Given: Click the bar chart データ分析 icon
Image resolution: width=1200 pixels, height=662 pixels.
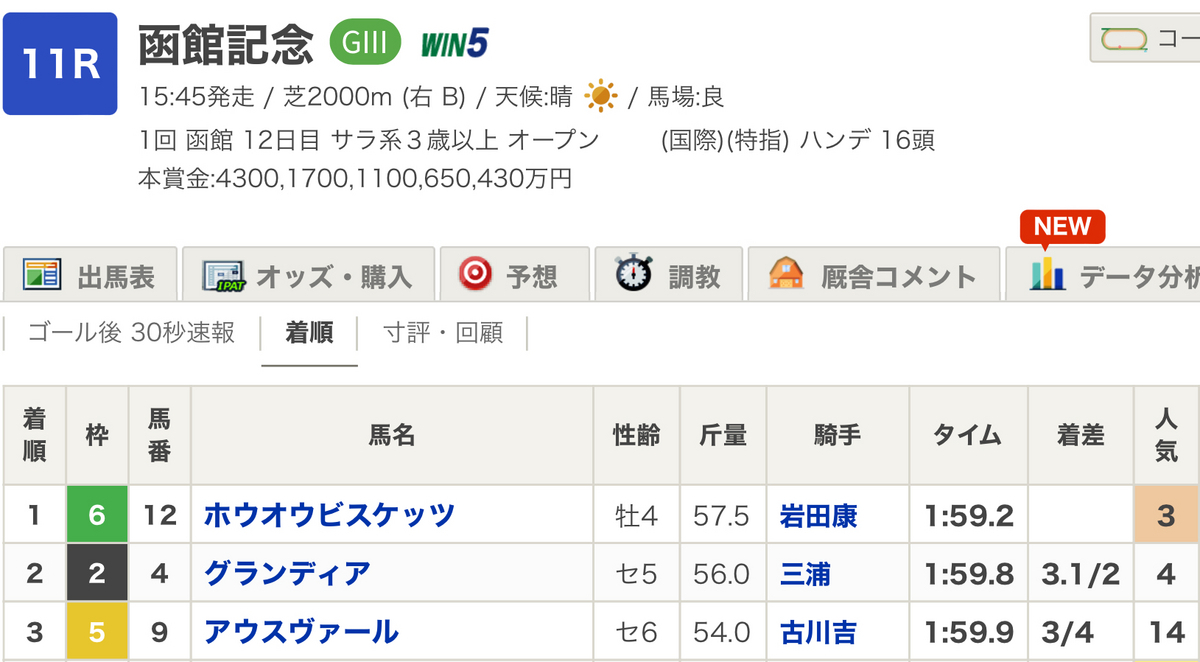Looking at the screenshot, I should click(1047, 273).
